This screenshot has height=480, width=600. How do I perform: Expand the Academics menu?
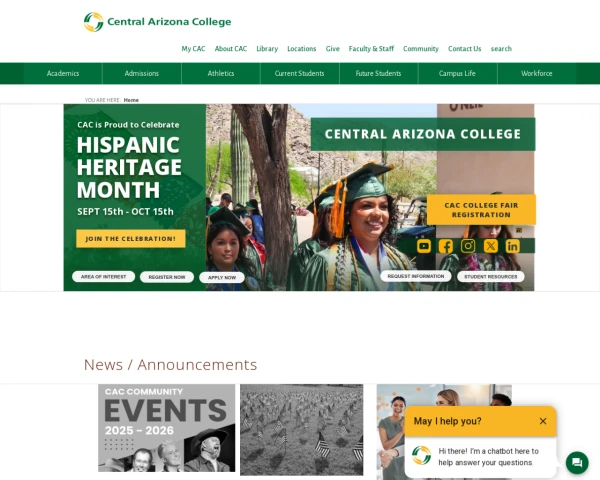[x=63, y=73]
